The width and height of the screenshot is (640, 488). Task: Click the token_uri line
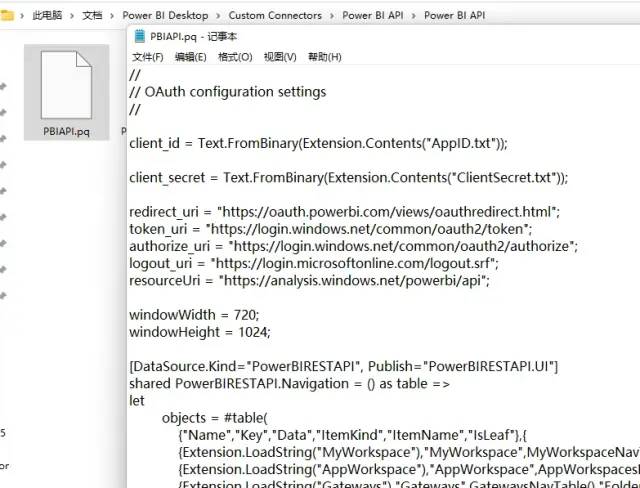331,229
